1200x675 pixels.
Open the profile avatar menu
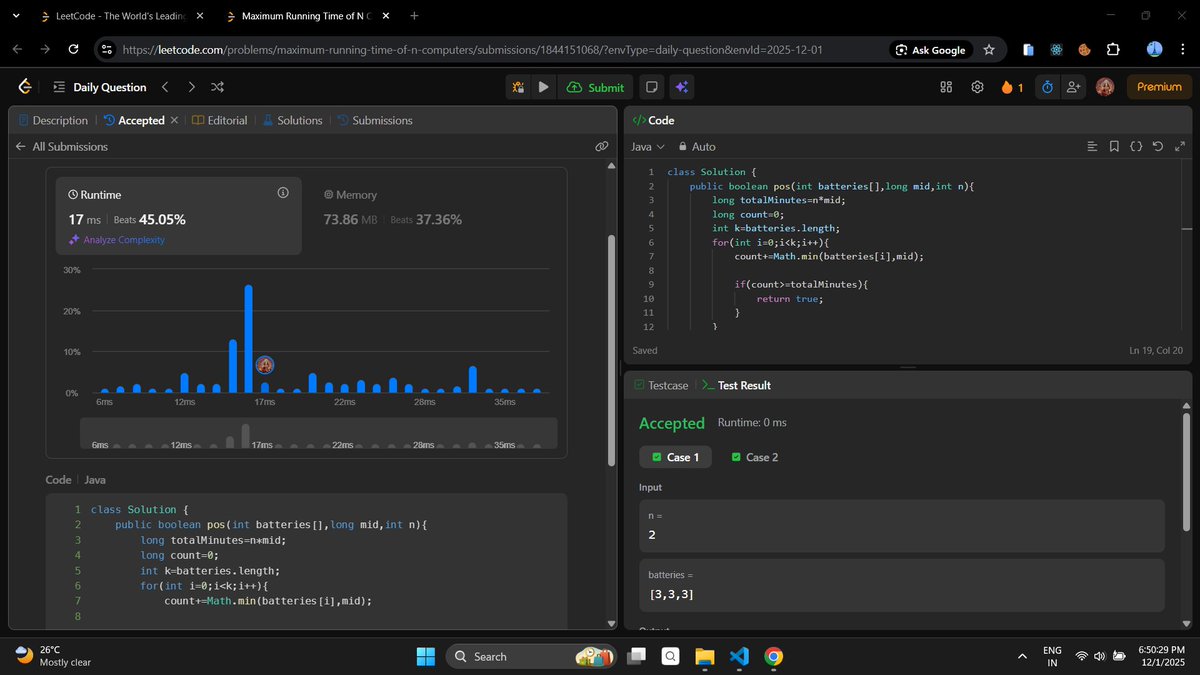(1105, 87)
